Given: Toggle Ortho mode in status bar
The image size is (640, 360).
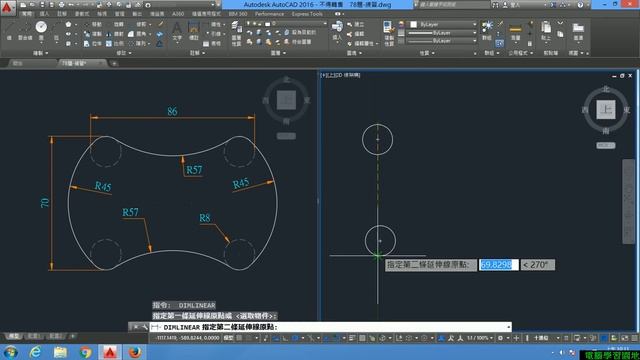Looking at the screenshot, I should [285, 338].
